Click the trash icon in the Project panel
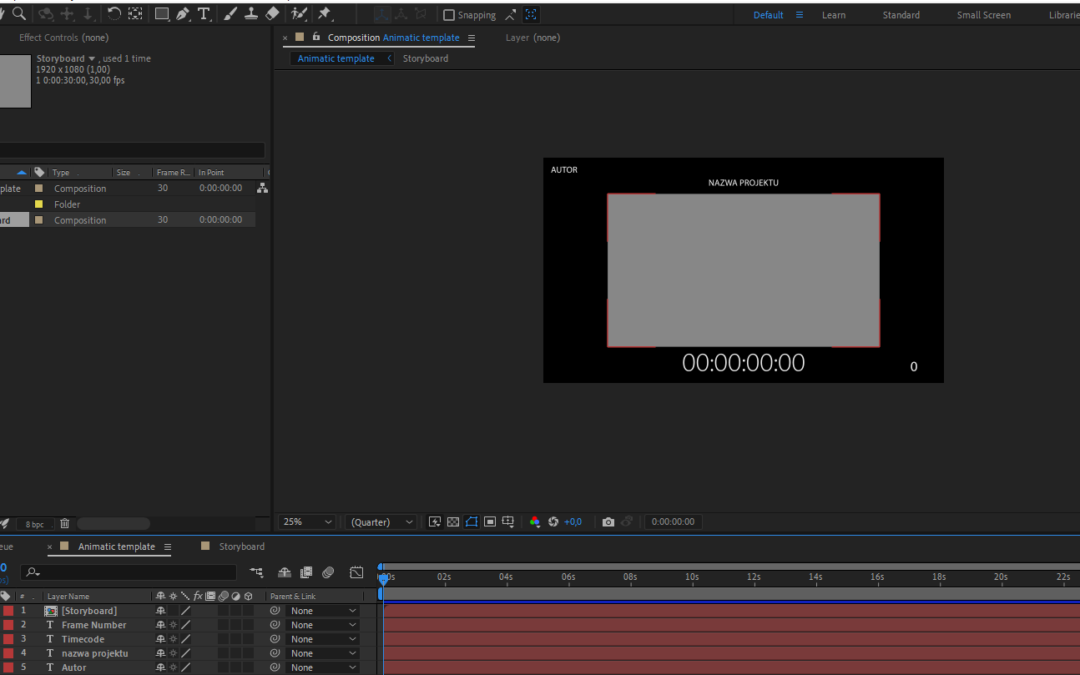This screenshot has width=1080, height=675. point(65,524)
